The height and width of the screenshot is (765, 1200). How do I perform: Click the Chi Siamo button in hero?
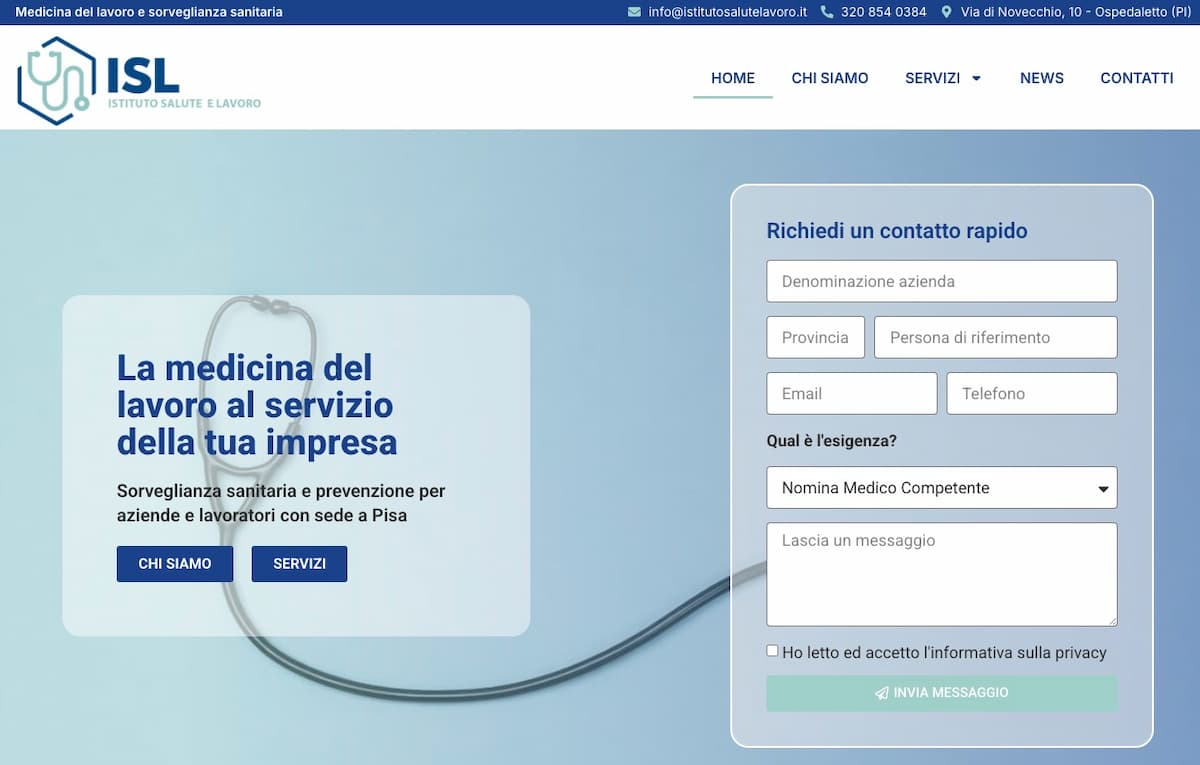(175, 564)
